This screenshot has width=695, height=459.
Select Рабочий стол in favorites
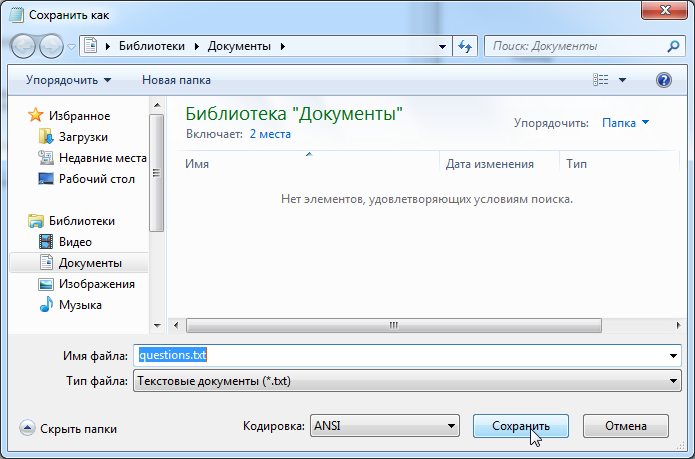tap(96, 179)
